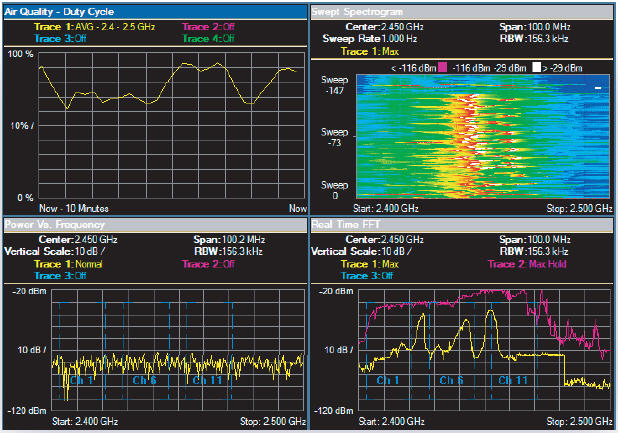Open Trace 1 Normal mode in Power Vs. Frequency
The width and height of the screenshot is (618, 433).
tap(70, 264)
